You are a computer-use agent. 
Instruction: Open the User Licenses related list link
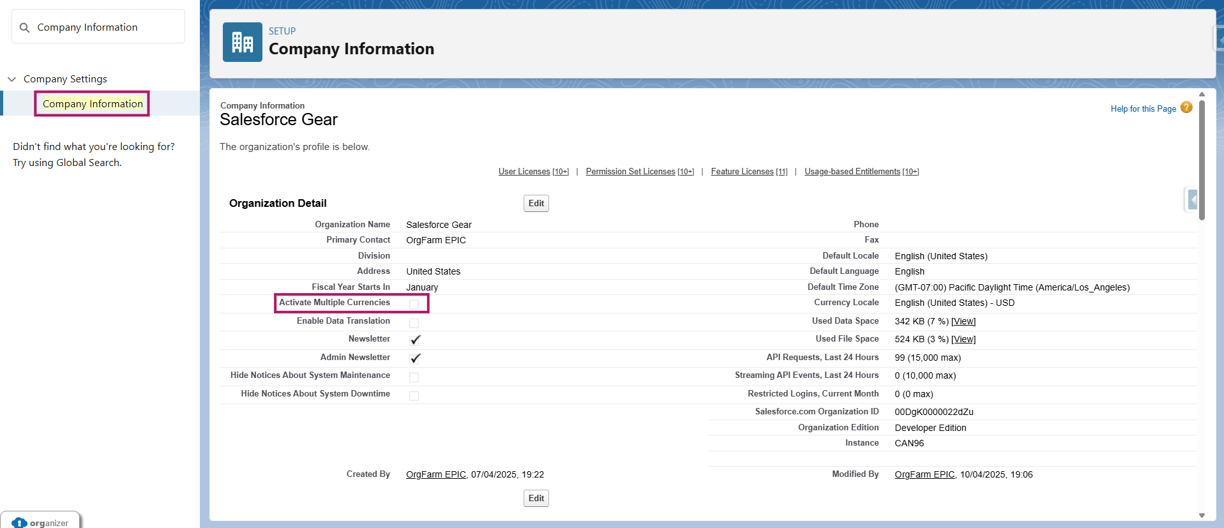click(533, 172)
